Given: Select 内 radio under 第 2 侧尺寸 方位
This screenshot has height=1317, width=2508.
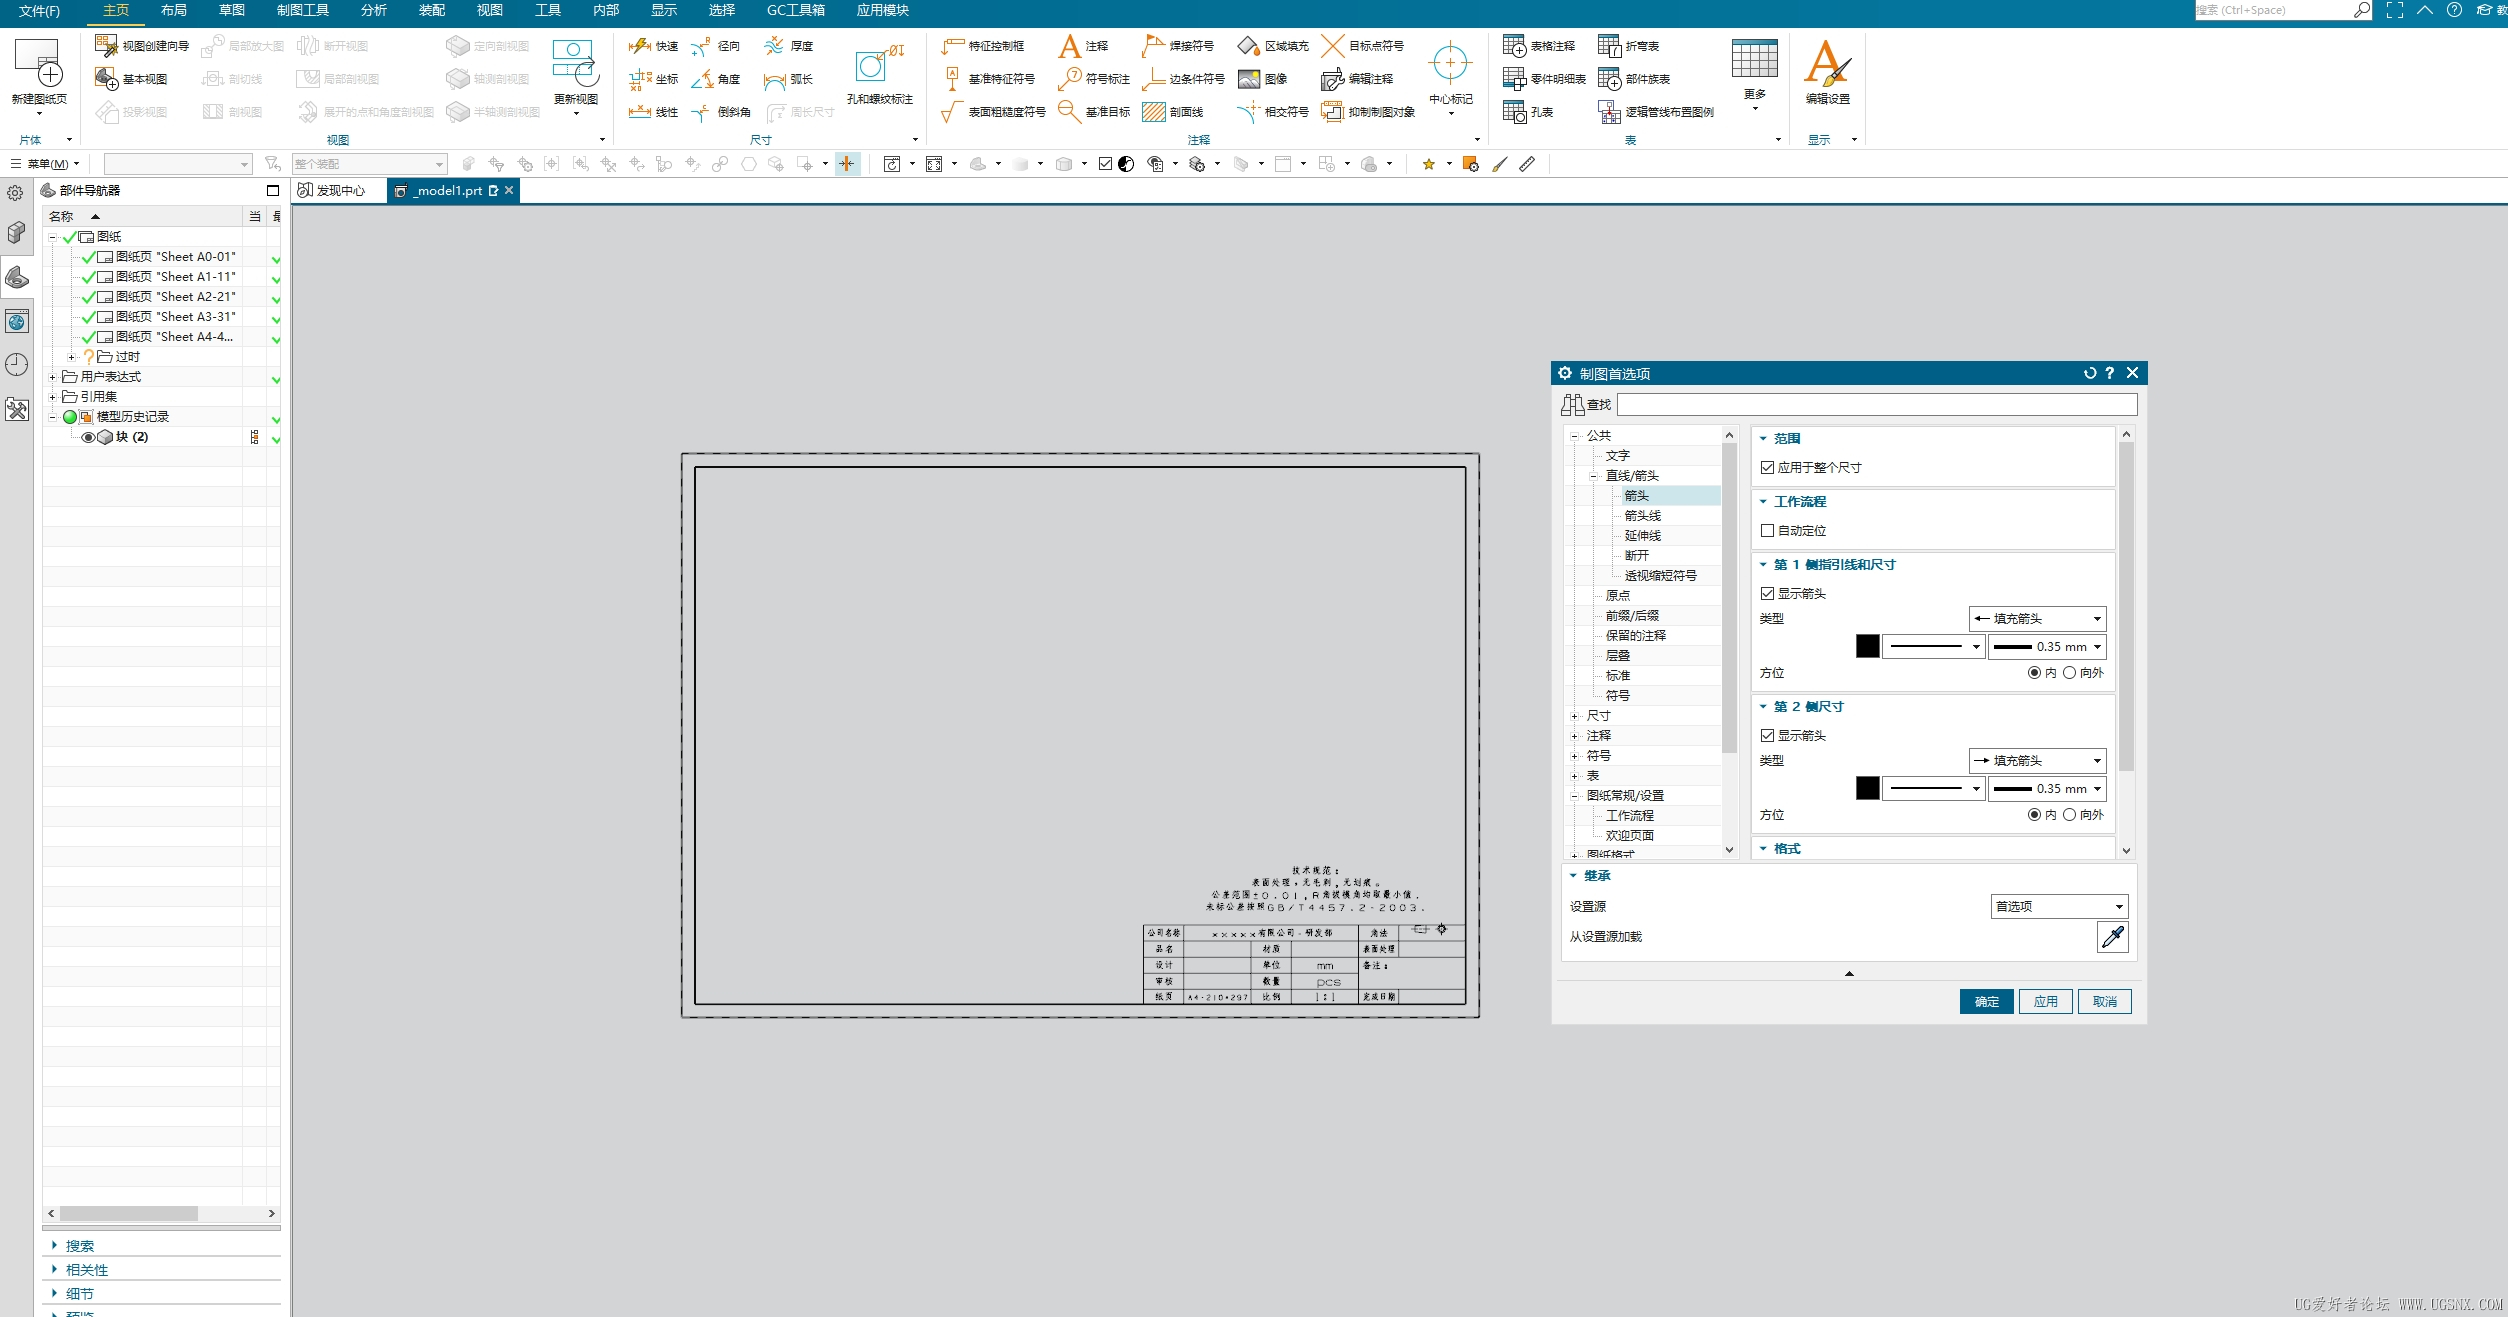Looking at the screenshot, I should (x=2033, y=815).
